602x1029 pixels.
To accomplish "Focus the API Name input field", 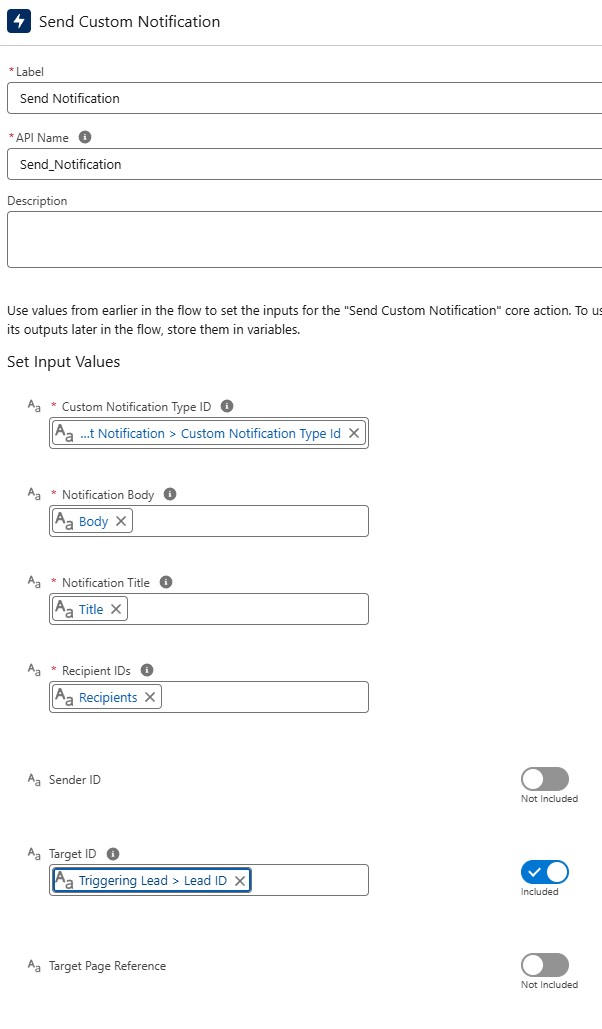I will click(x=300, y=164).
